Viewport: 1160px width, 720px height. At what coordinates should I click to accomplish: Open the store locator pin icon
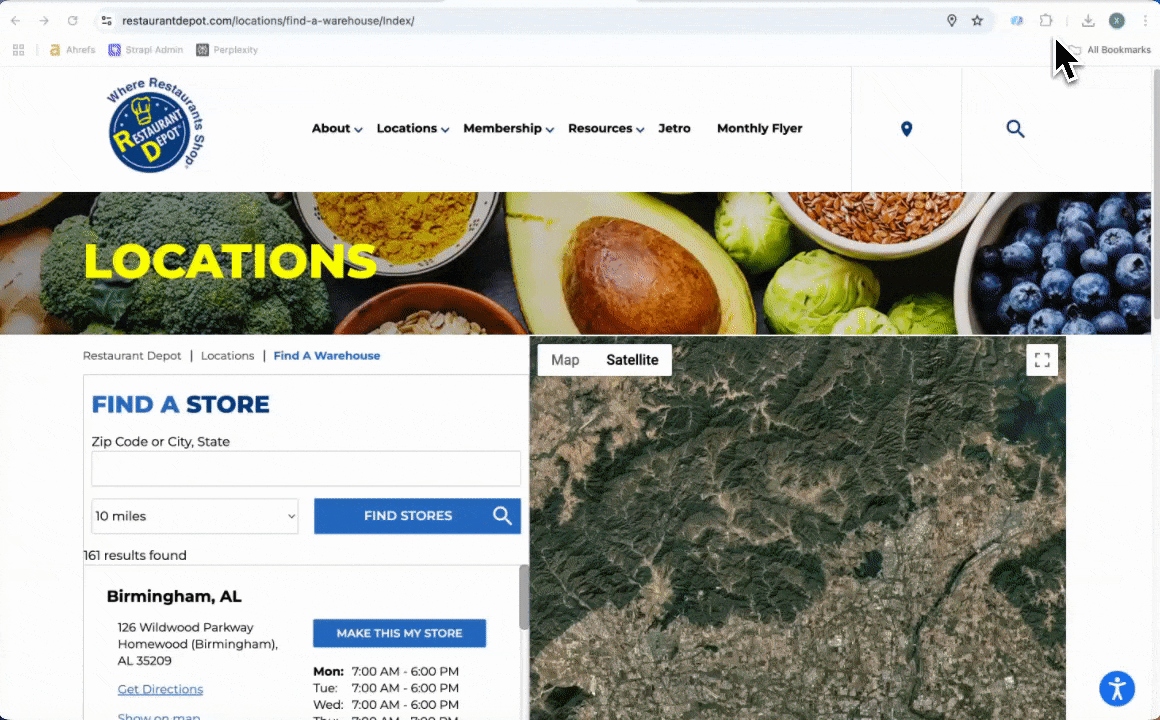(906, 129)
